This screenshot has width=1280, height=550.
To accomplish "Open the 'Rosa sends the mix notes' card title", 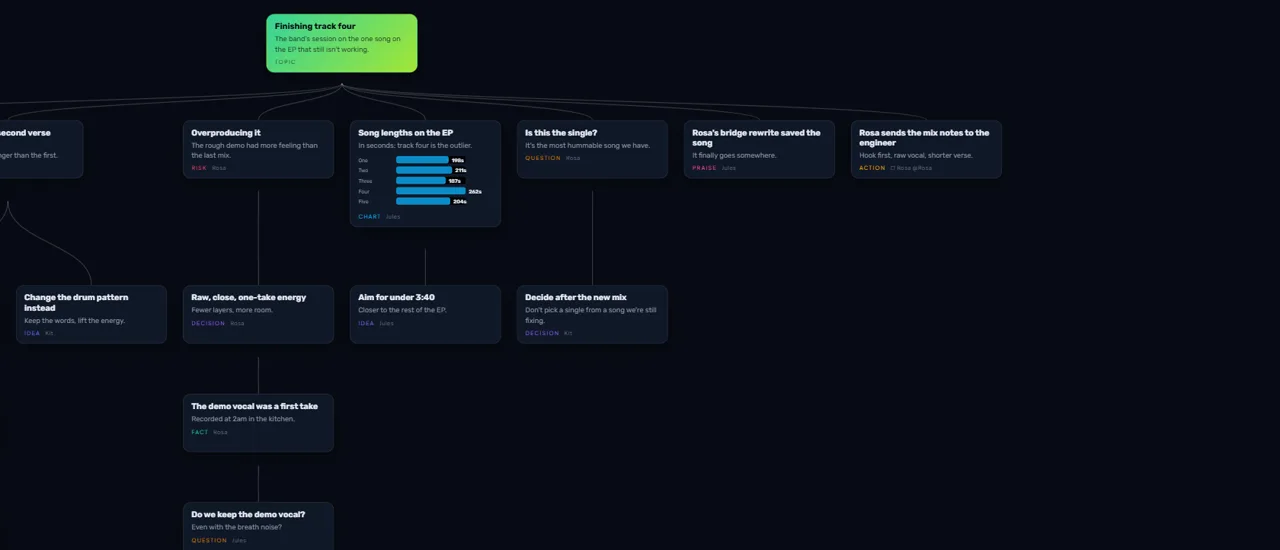I will coord(924,137).
